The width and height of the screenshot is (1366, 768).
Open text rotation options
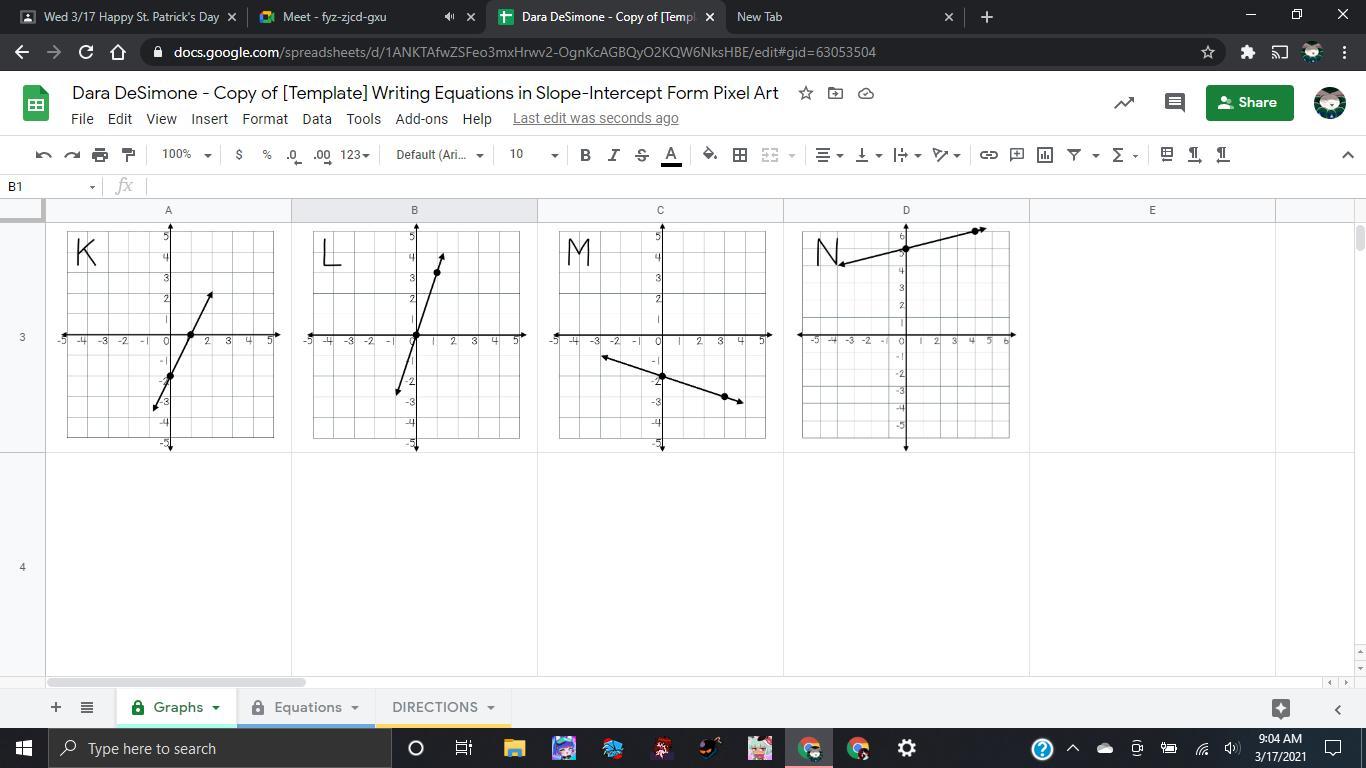(946, 155)
